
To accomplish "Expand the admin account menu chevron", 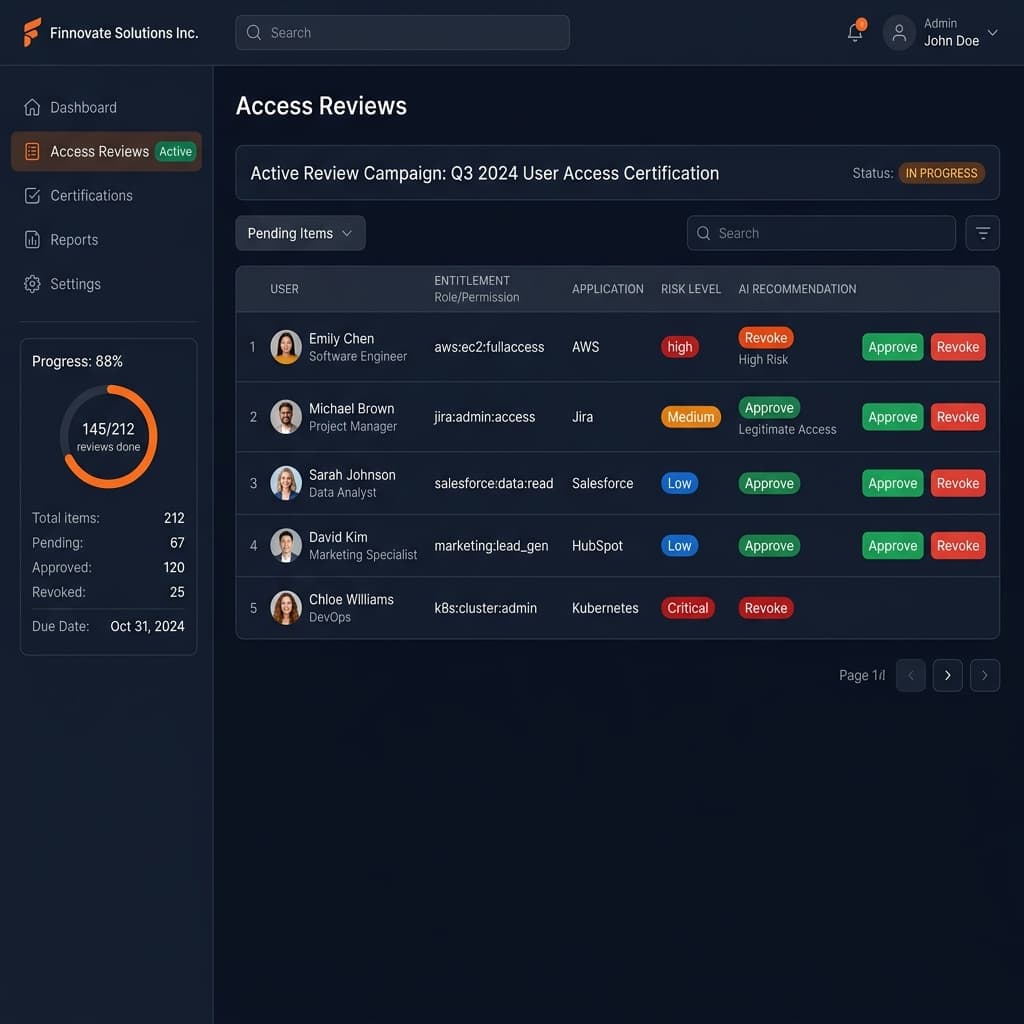I will [992, 33].
